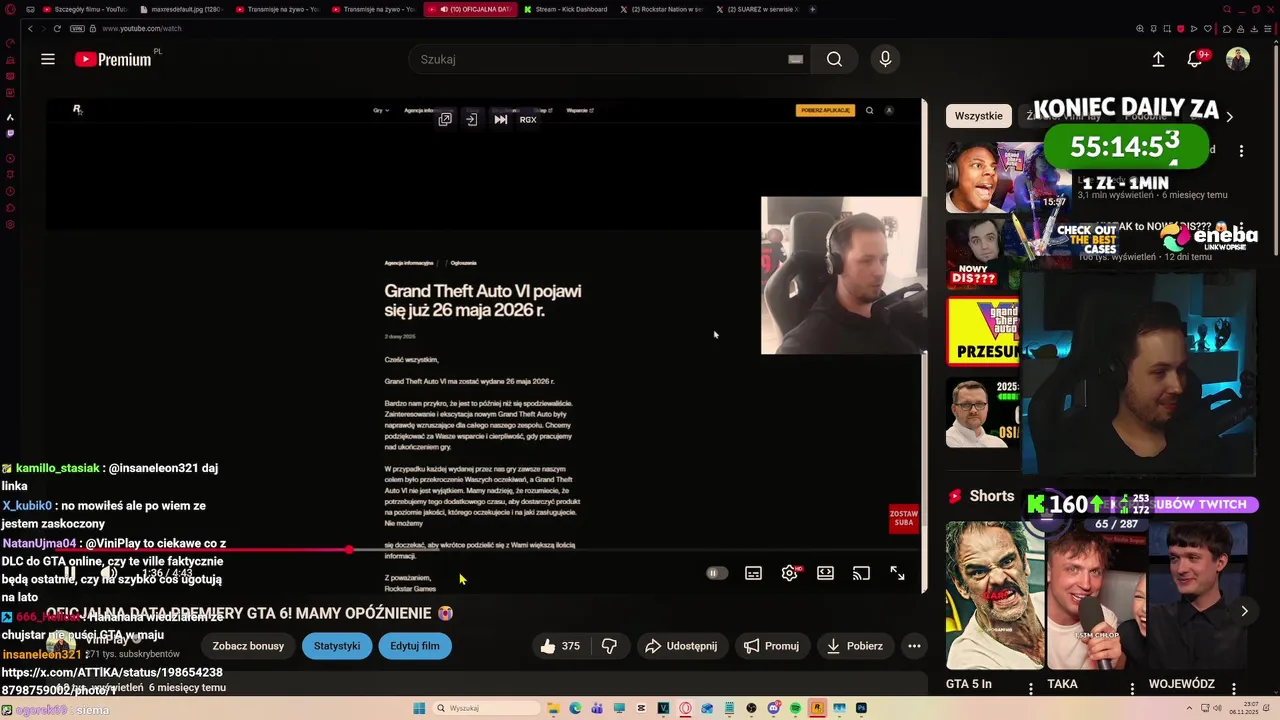Viewport: 1280px width, 720px height.
Task: Click the Statystyki button
Action: 337,646
